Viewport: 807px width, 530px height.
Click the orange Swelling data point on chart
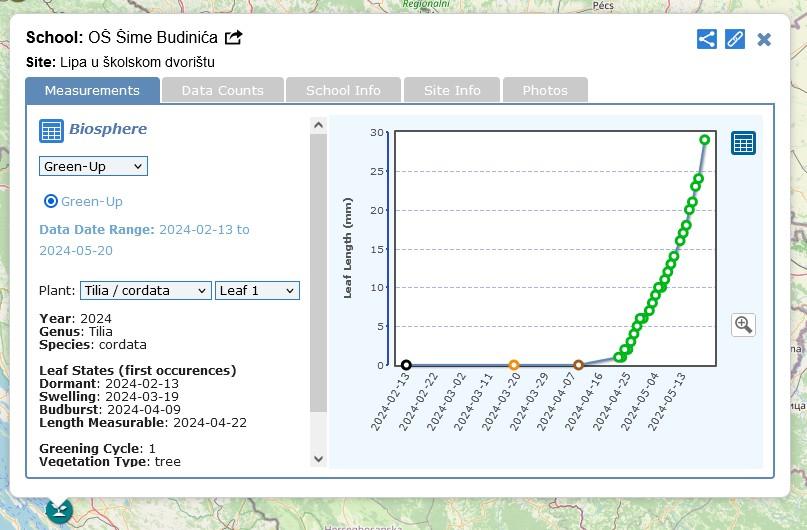coord(514,365)
